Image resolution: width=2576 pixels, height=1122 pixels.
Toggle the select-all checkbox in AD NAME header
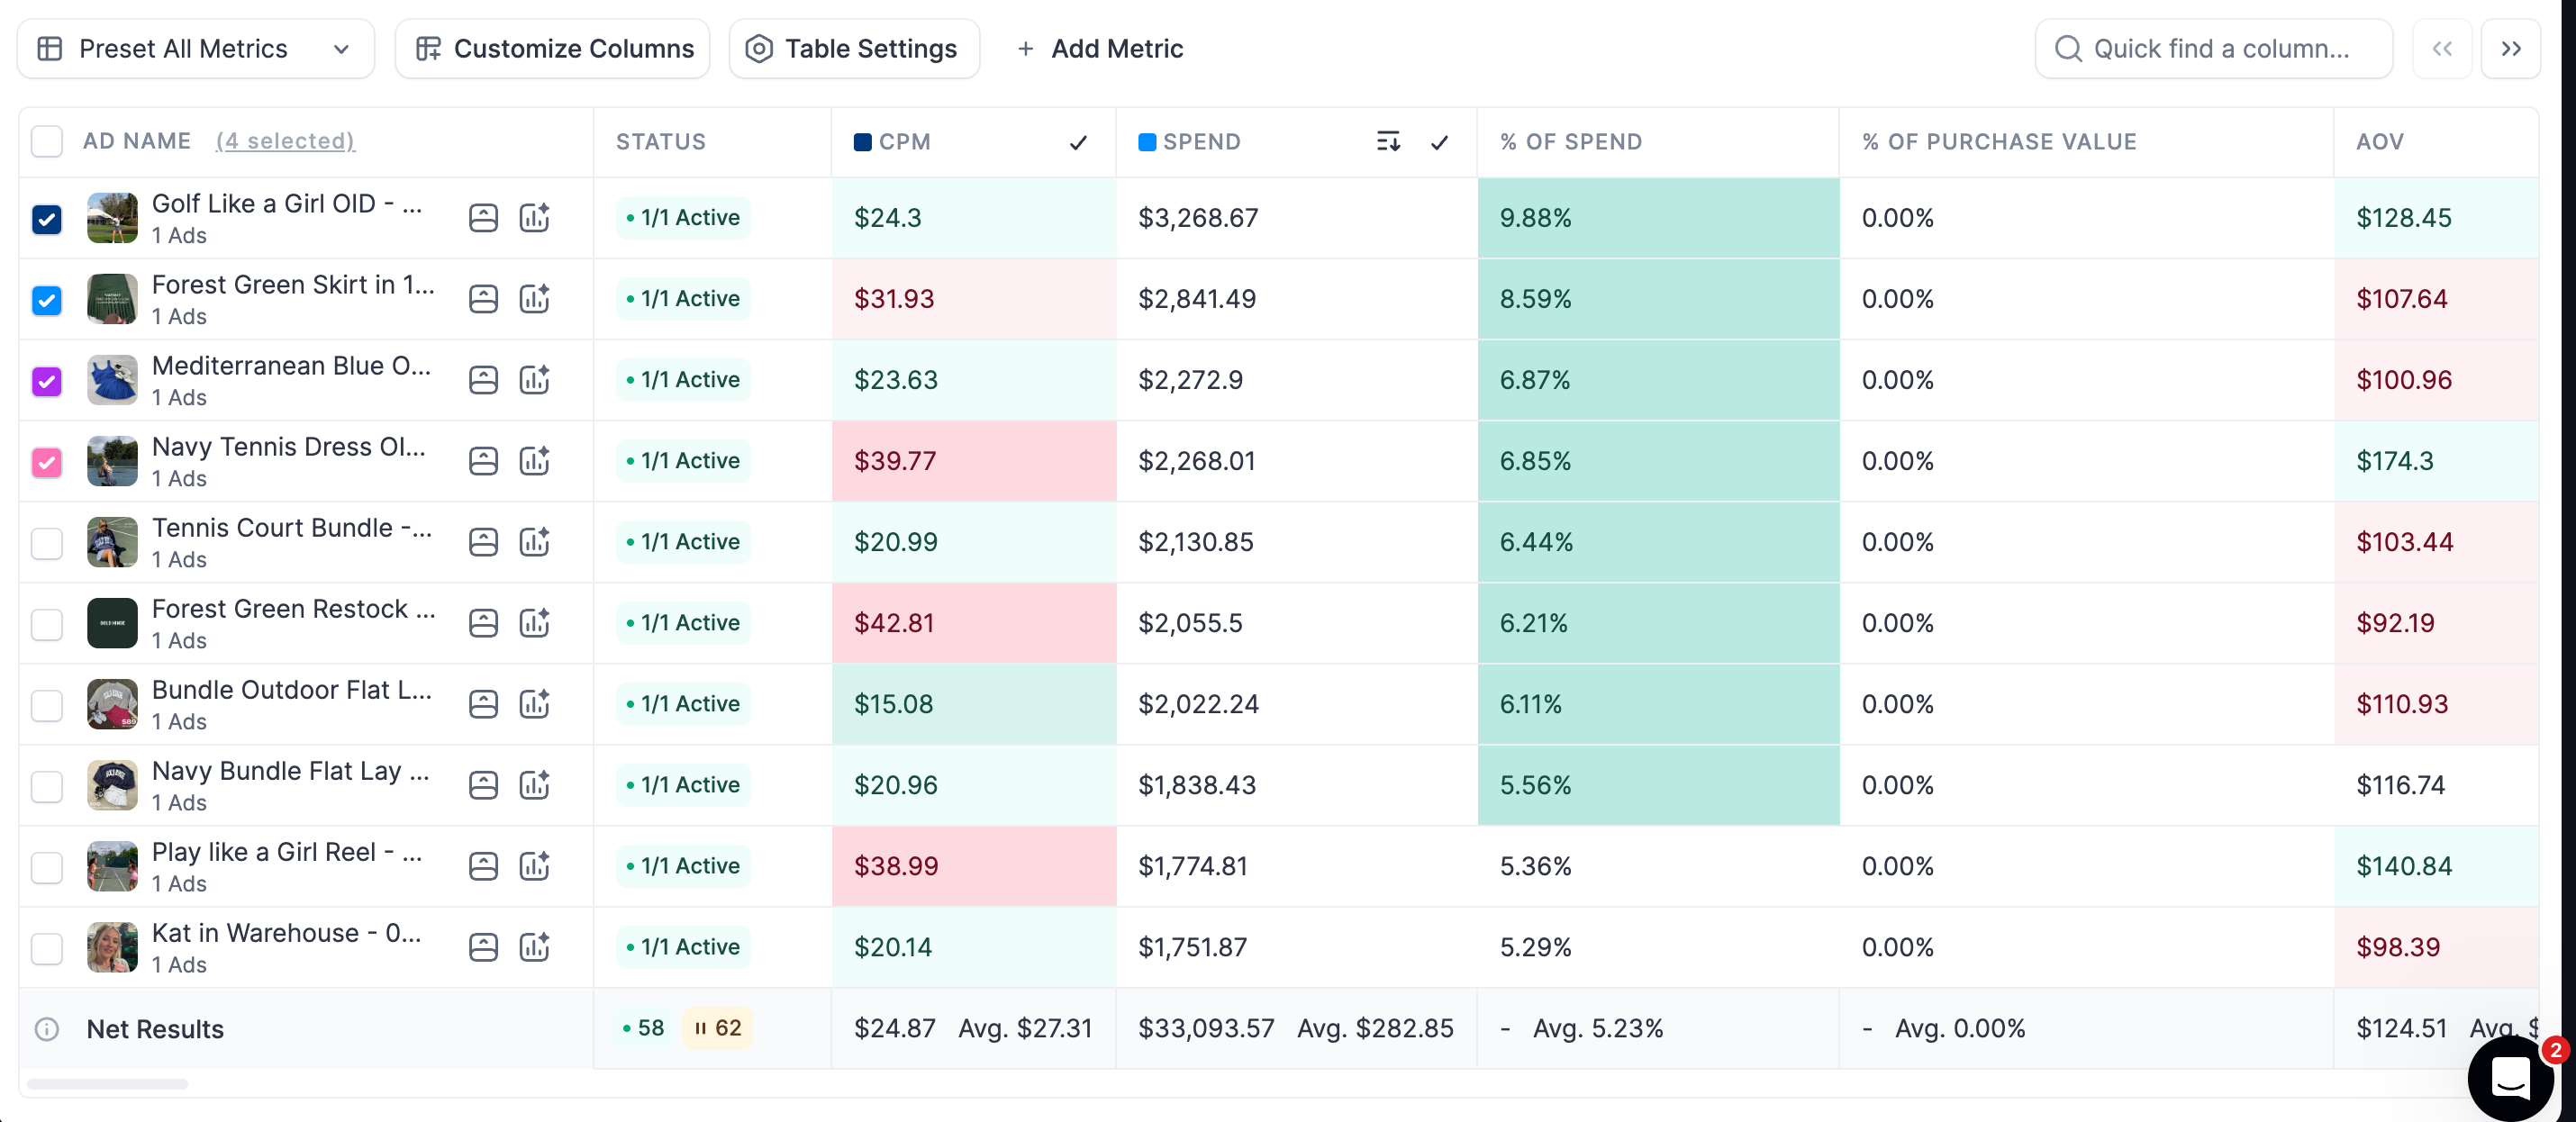(47, 141)
